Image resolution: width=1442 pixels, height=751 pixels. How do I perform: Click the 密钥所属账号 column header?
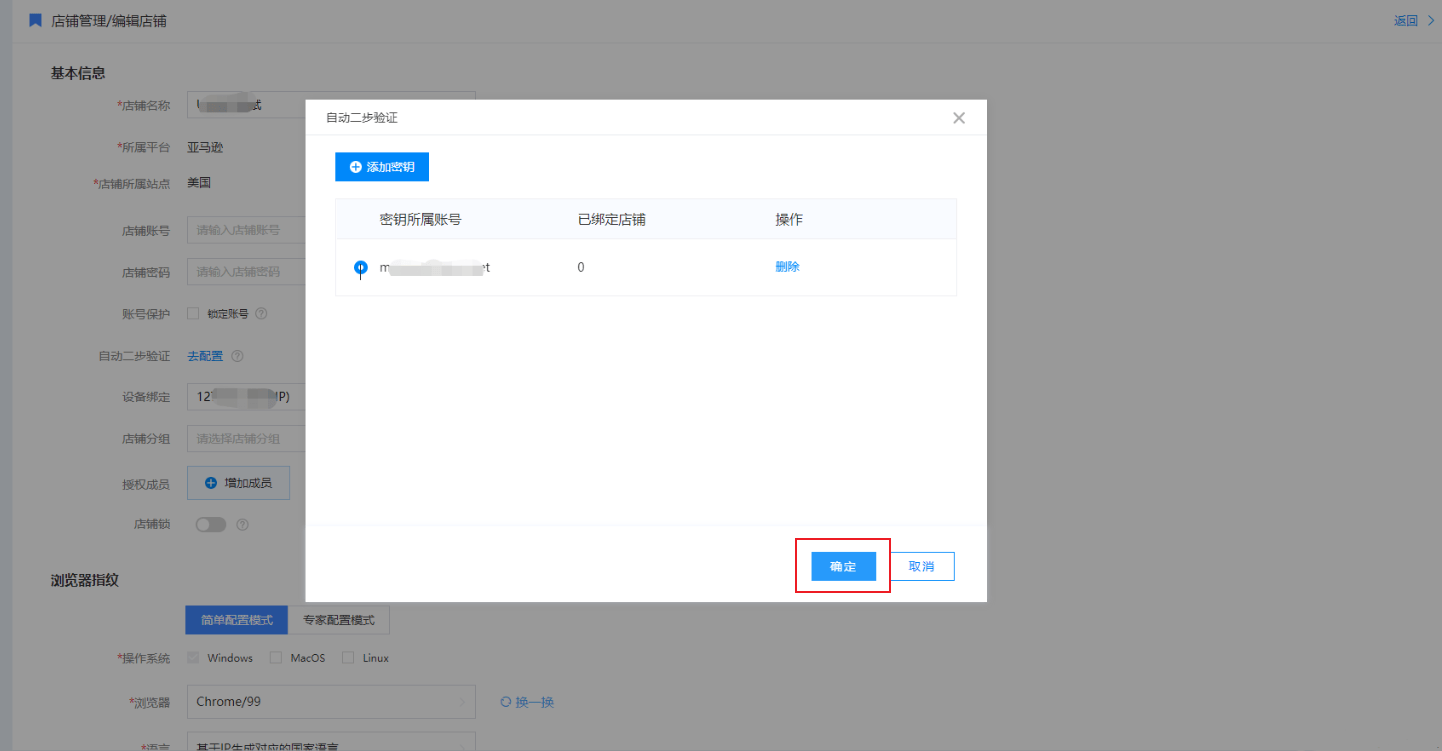pyautogui.click(x=420, y=219)
